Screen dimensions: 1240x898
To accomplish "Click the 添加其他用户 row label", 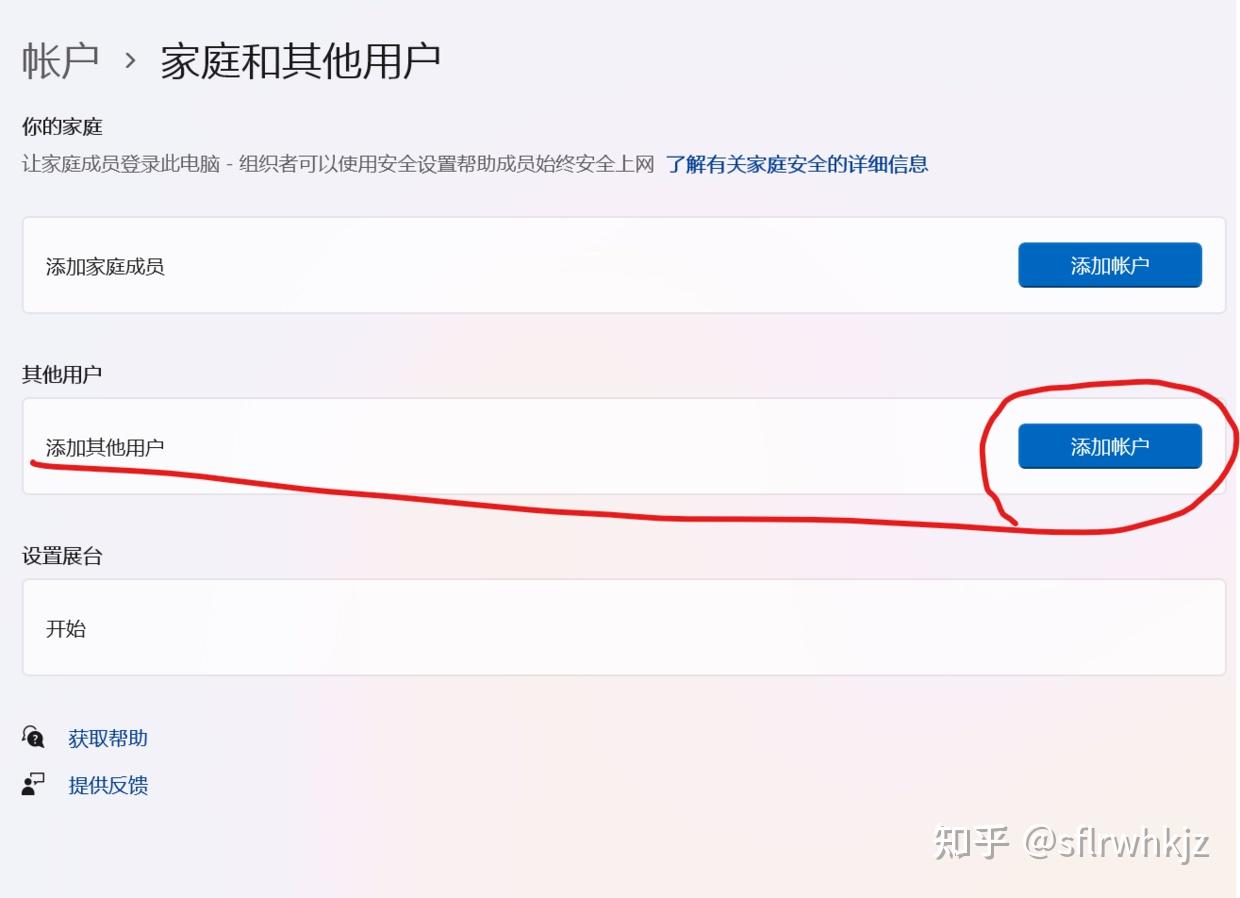I will click(105, 447).
